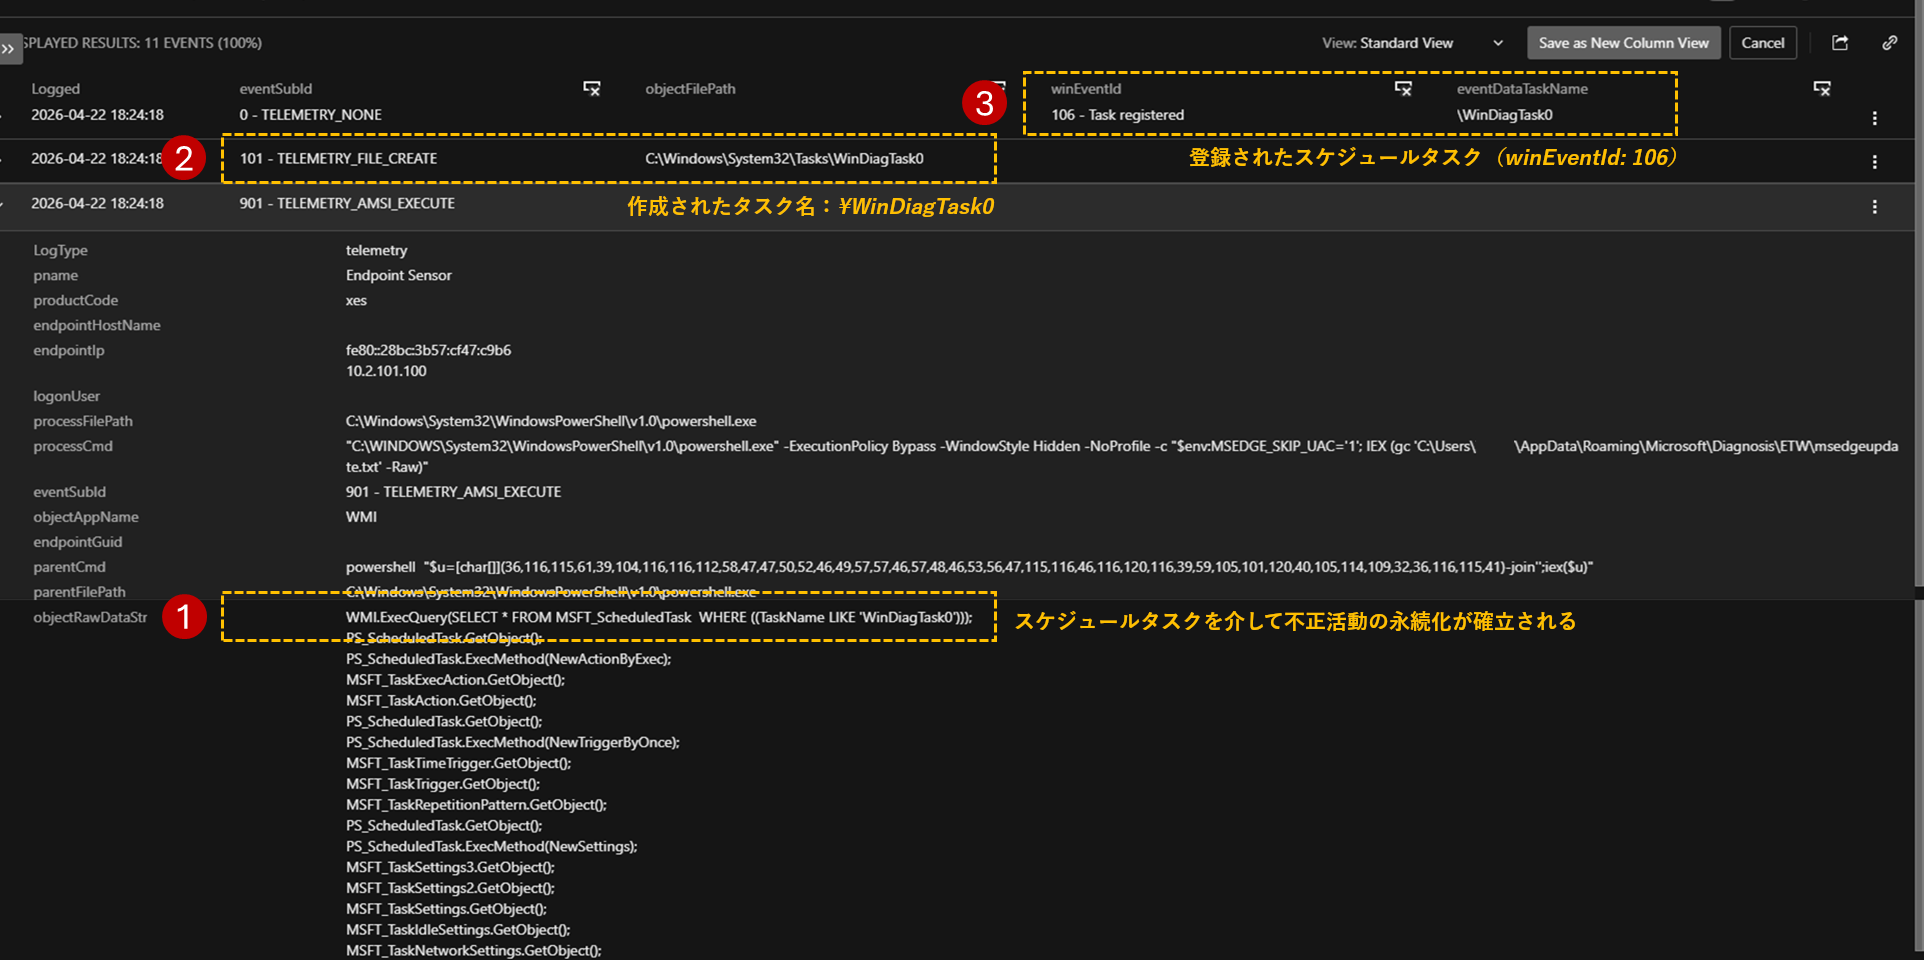
Task: Click the MSFT_TaskNetworkSettings.GetObject() line
Action: point(473,950)
